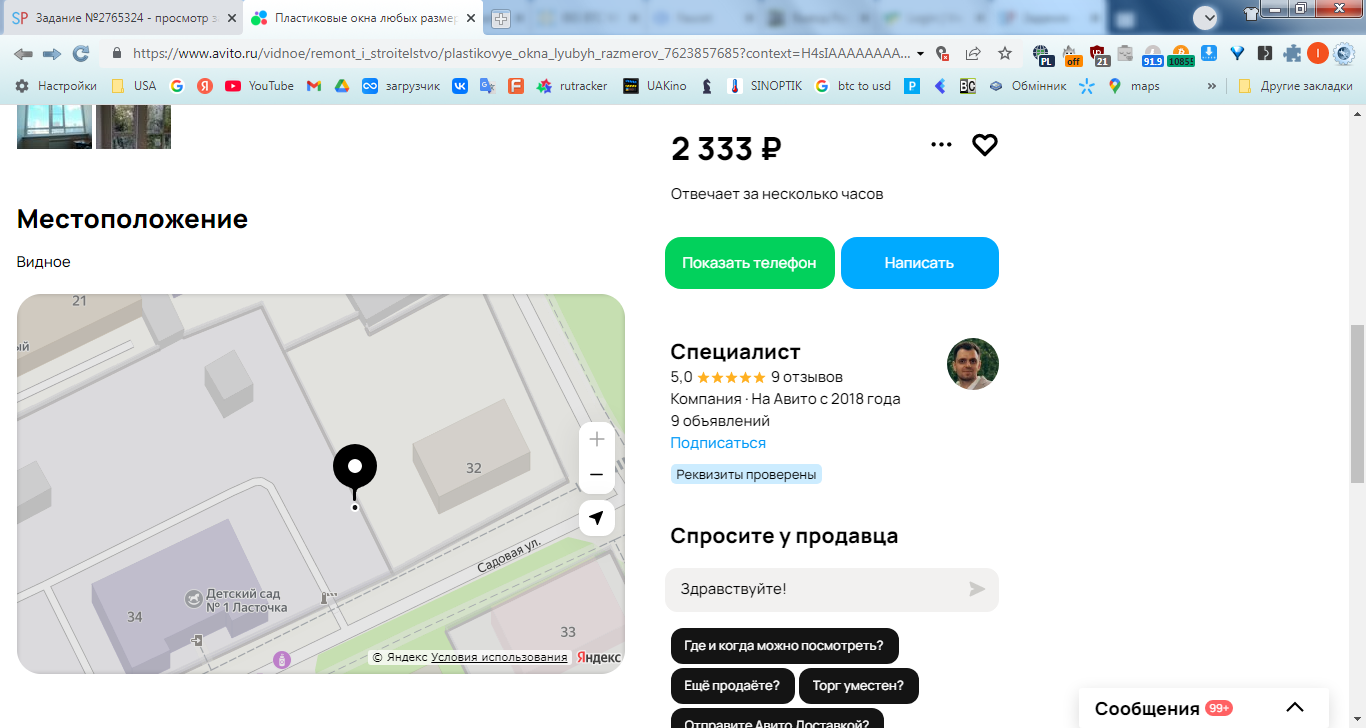Image resolution: width=1366 pixels, height=728 pixels.
Task: Open the tab search dropdown arrow
Action: tap(1206, 17)
